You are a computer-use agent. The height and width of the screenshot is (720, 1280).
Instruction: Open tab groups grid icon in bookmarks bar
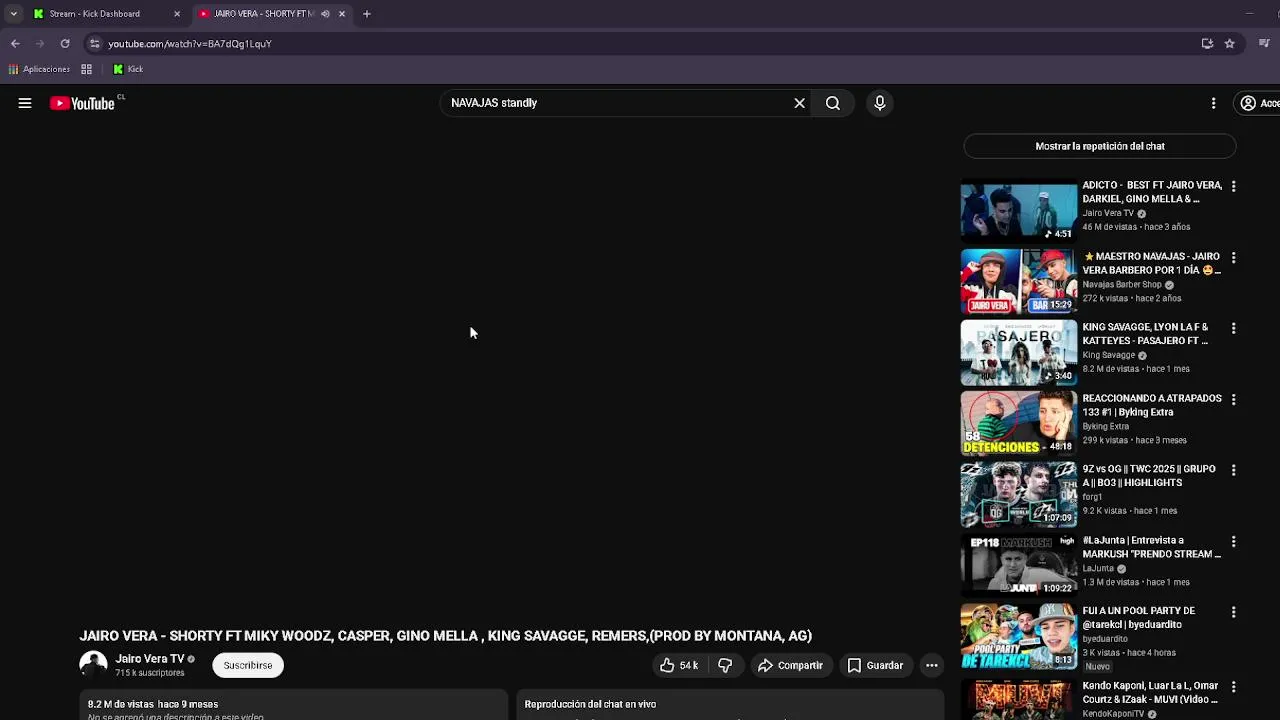[87, 69]
